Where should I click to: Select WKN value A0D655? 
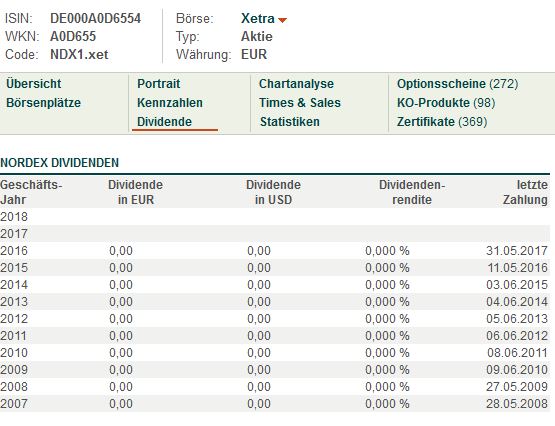tap(73, 36)
